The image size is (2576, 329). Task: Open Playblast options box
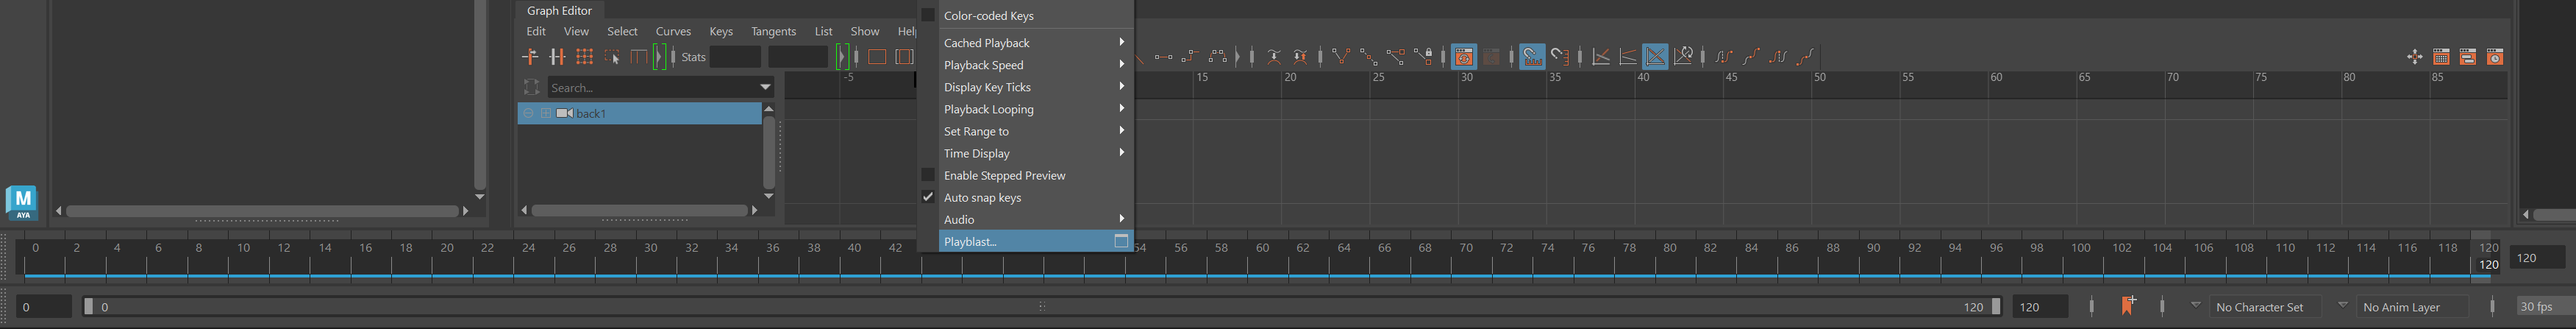1121,241
